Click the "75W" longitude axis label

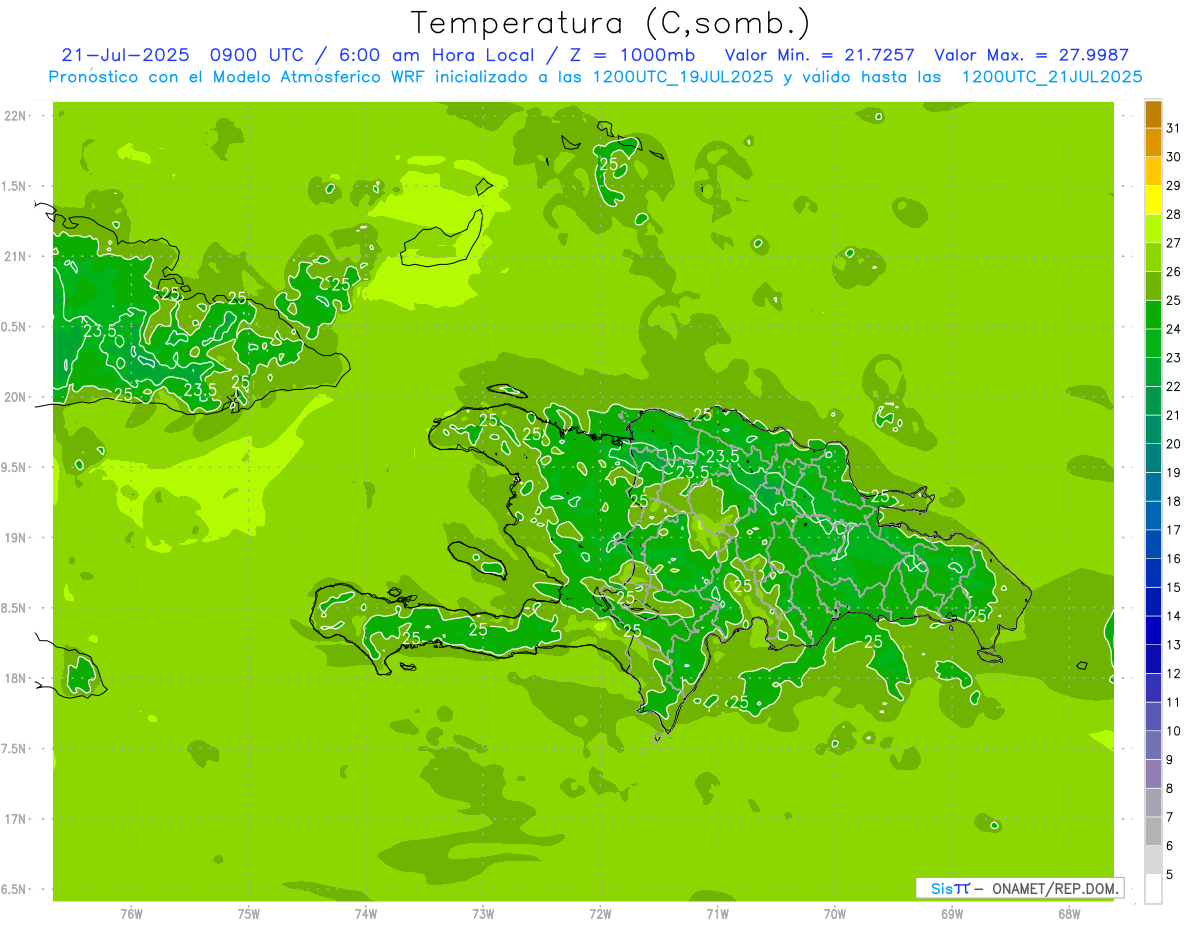(x=249, y=914)
